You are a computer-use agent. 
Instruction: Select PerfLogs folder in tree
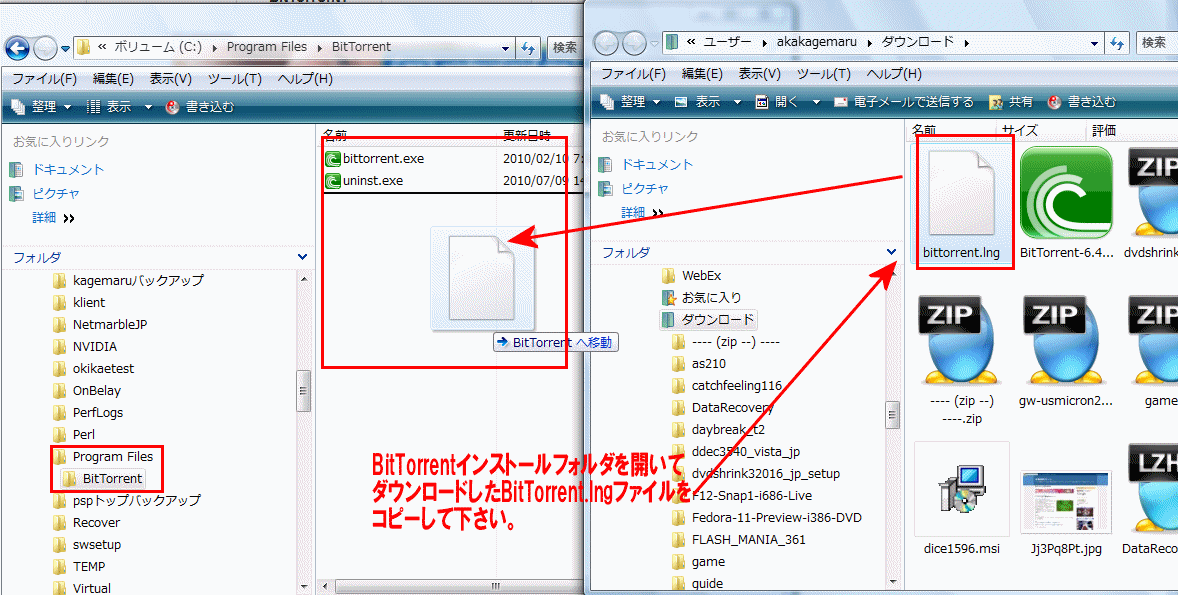coord(89,412)
